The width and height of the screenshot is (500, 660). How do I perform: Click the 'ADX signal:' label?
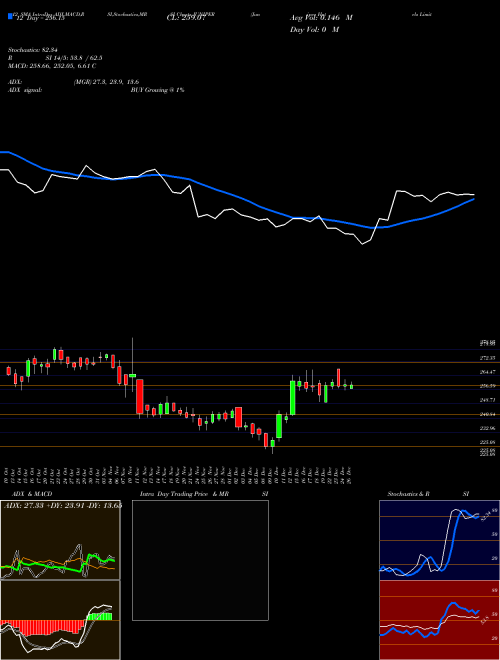[25, 90]
